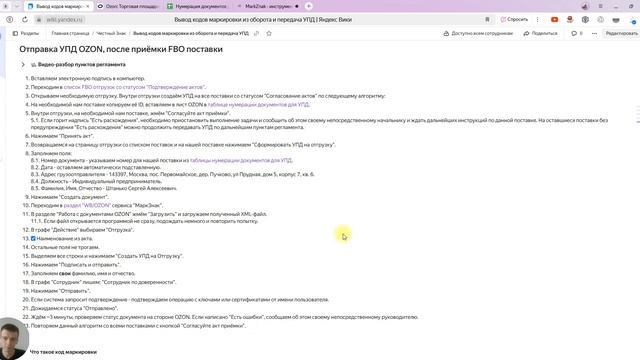Click step text 'Нажимаем "Подписать и отправить"'
The width and height of the screenshot is (640, 360).
(76, 265)
